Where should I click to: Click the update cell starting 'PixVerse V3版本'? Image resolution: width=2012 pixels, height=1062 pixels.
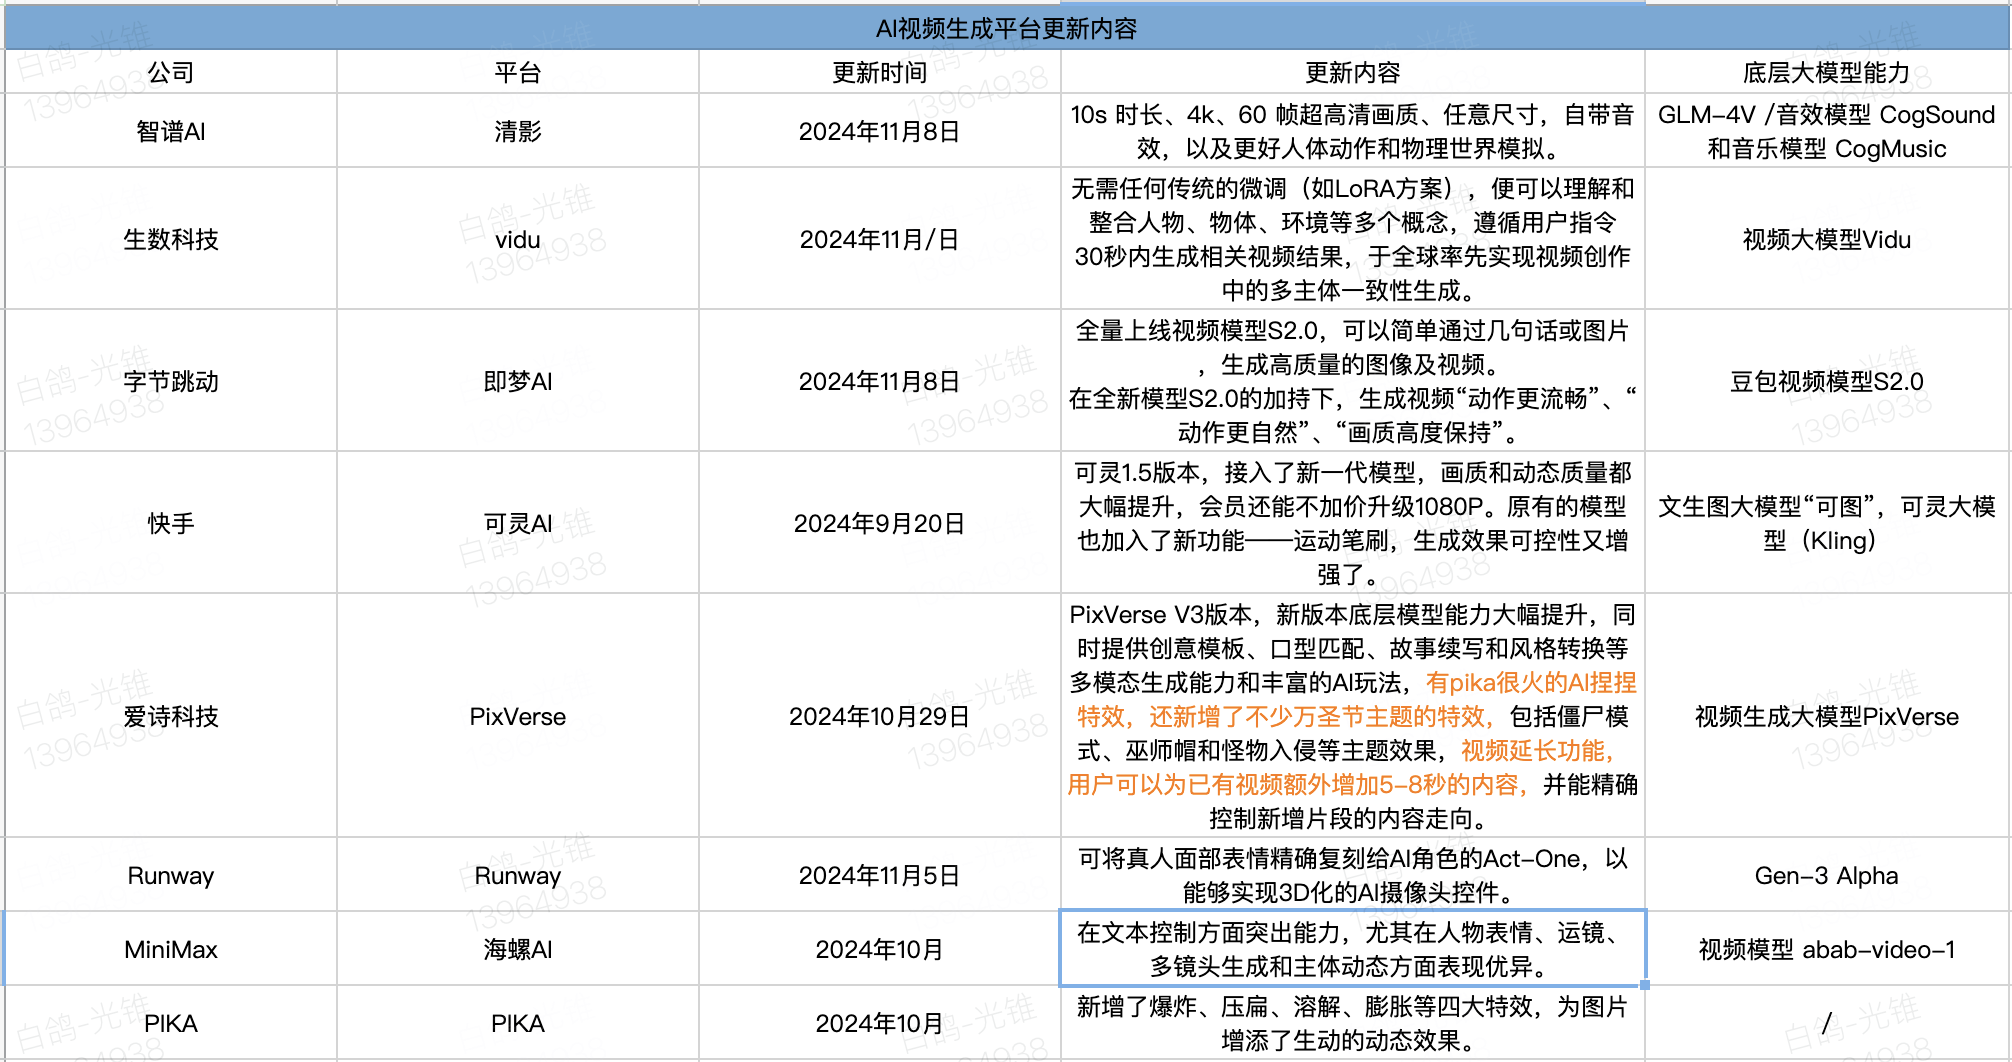pos(1353,716)
